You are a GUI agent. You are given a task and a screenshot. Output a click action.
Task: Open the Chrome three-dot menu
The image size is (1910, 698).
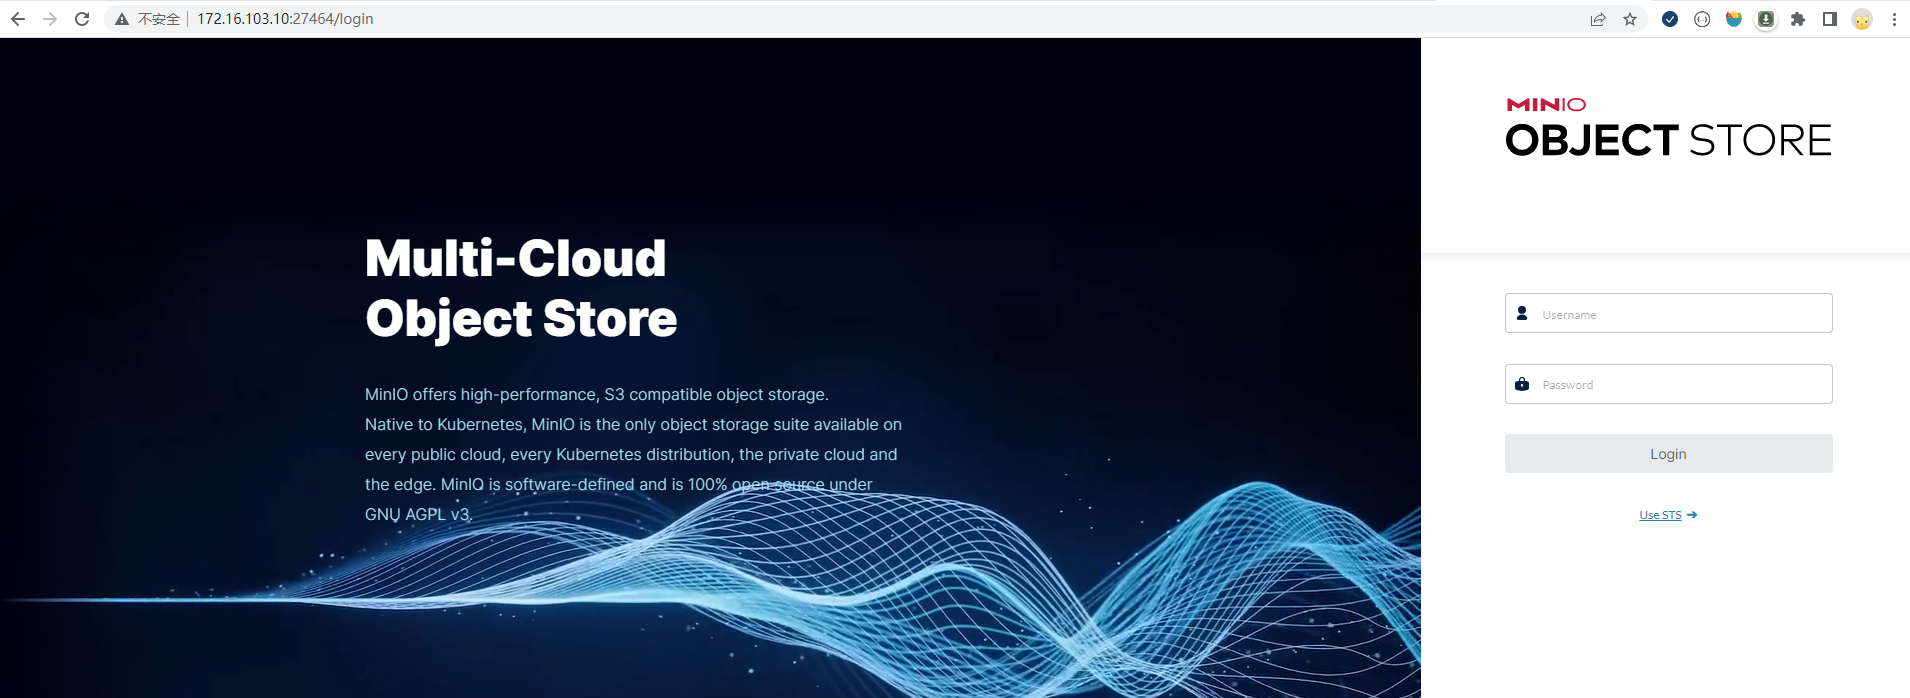point(1894,19)
